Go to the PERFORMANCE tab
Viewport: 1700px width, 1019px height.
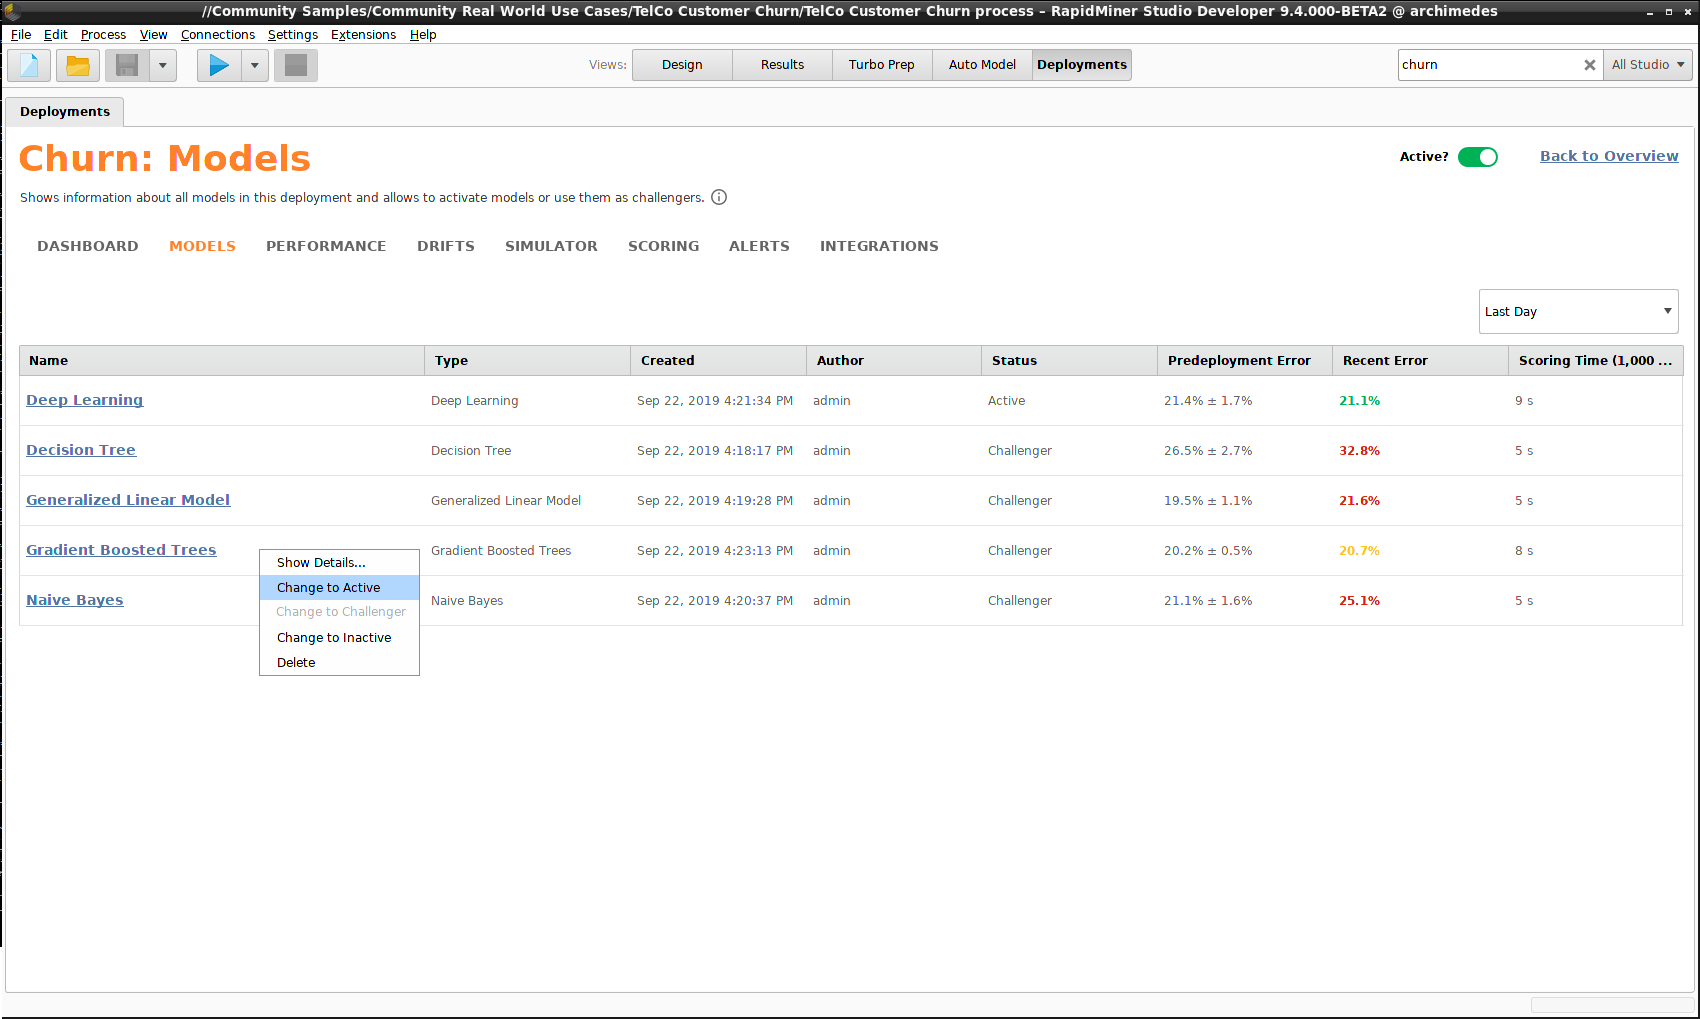[326, 246]
